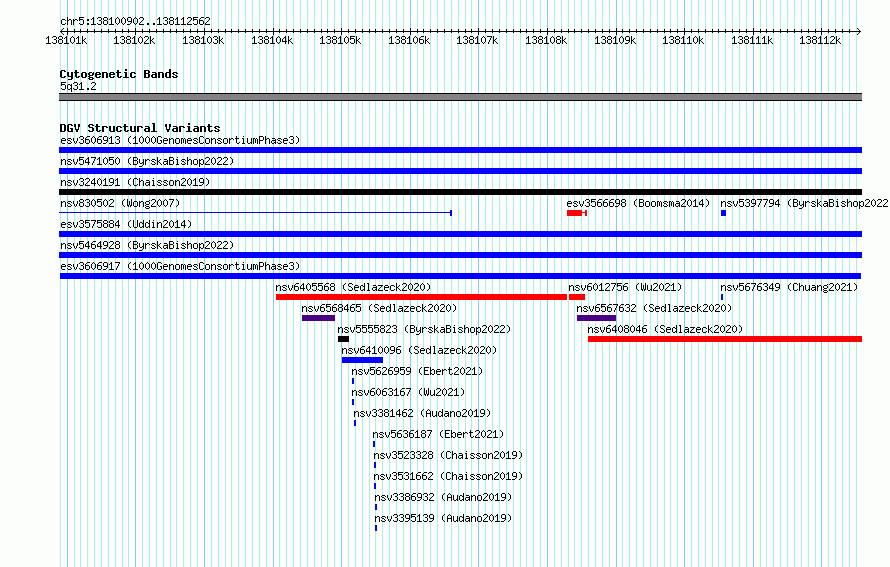Click the black bar under nsv3240191

(460, 192)
